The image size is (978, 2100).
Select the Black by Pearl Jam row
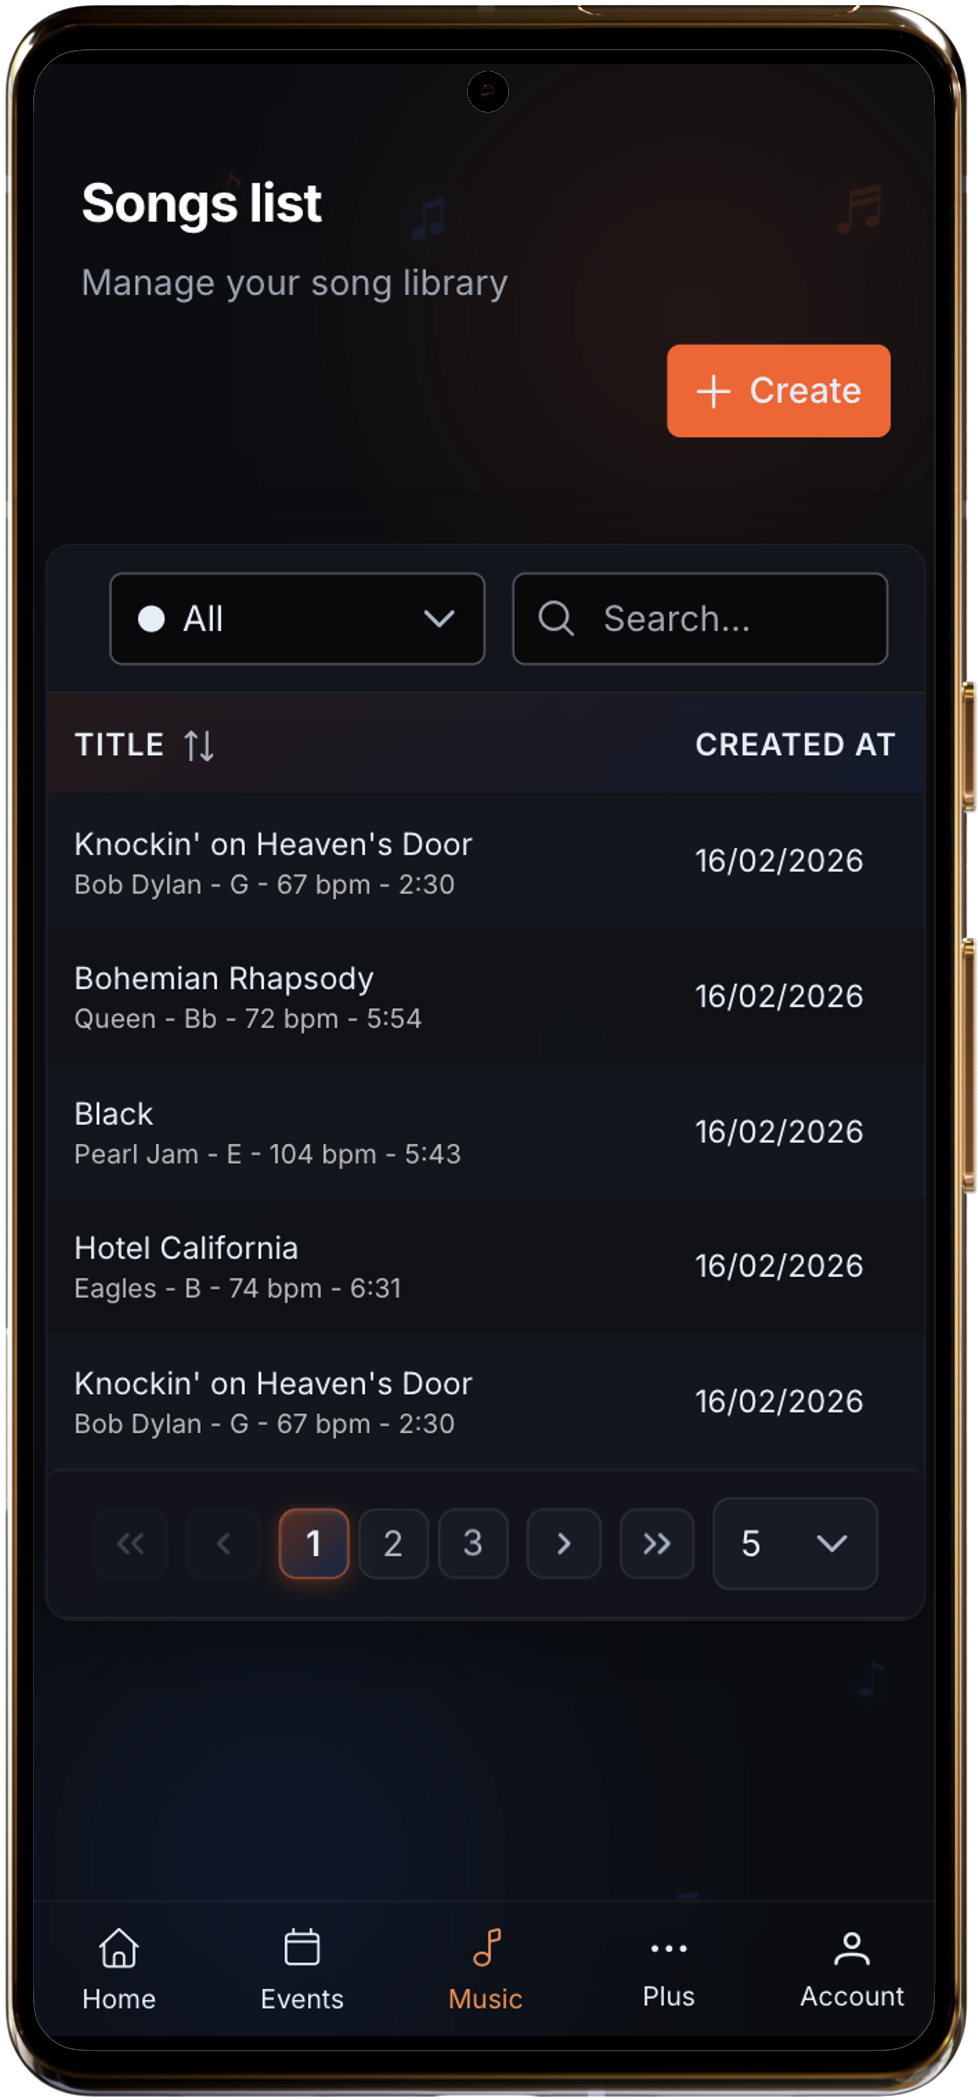click(x=485, y=1132)
